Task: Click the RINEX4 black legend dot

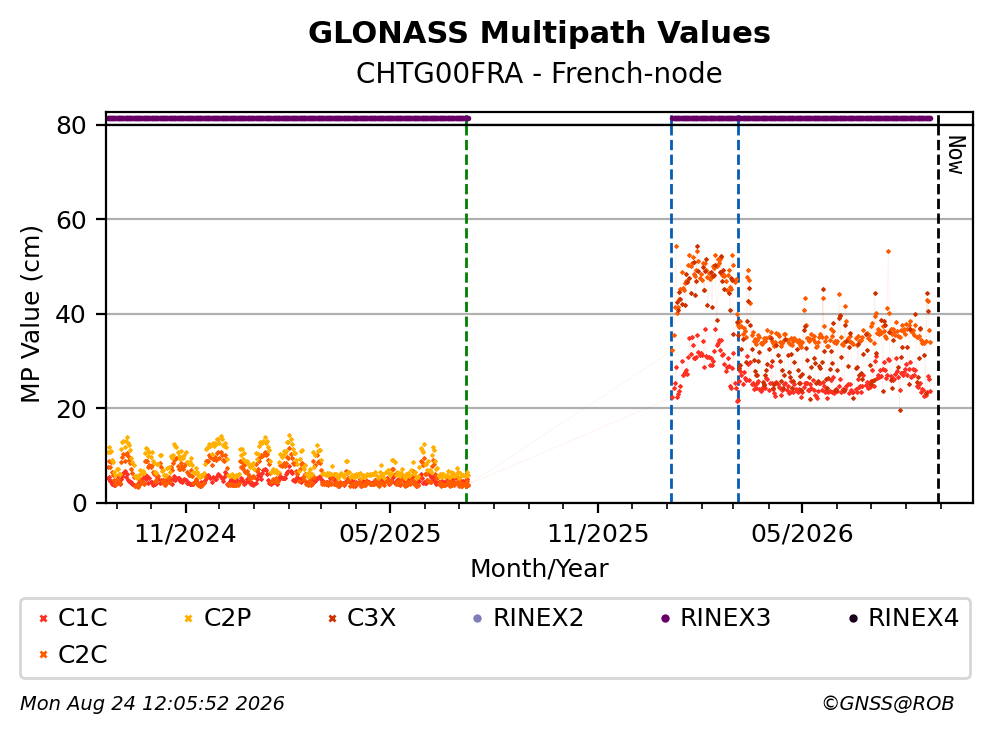Action: [853, 618]
